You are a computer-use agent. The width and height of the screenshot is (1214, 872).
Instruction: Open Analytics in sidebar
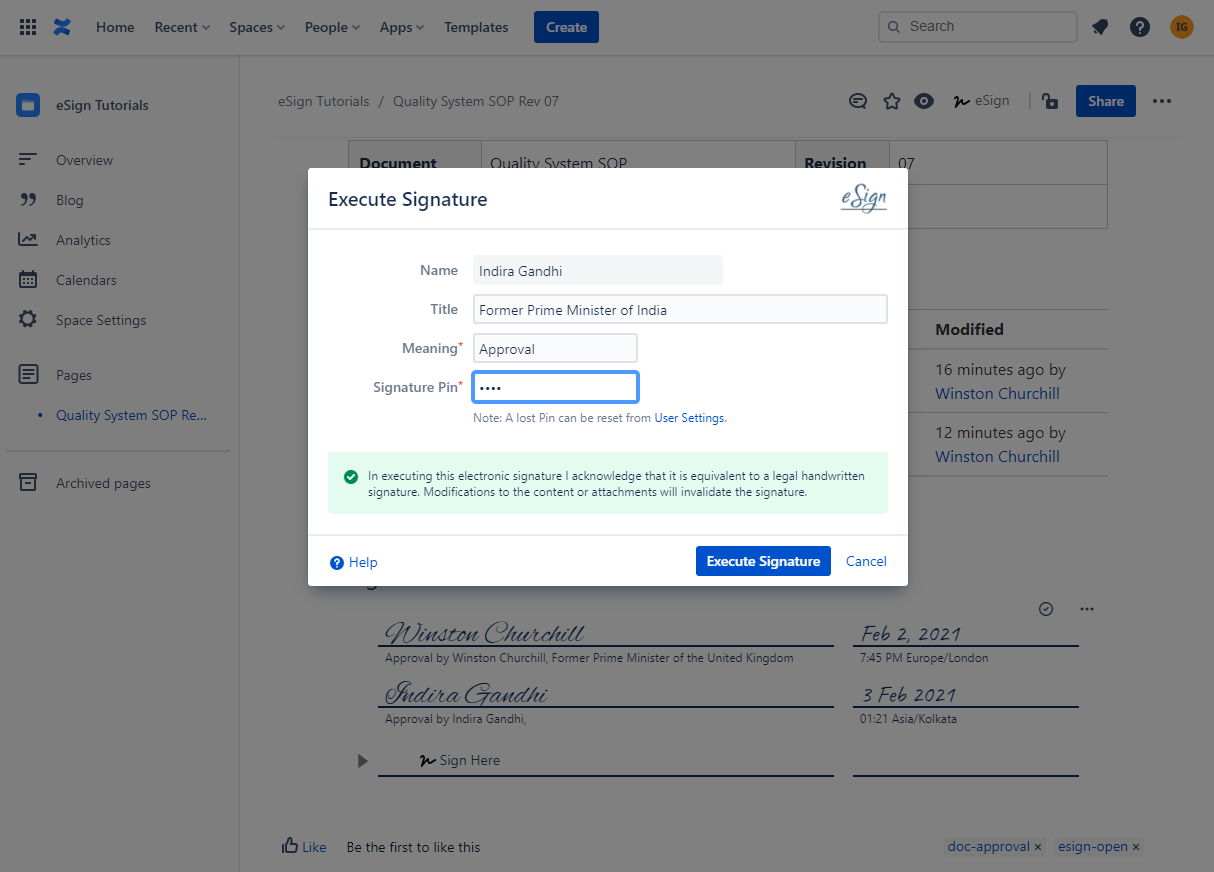click(x=83, y=240)
